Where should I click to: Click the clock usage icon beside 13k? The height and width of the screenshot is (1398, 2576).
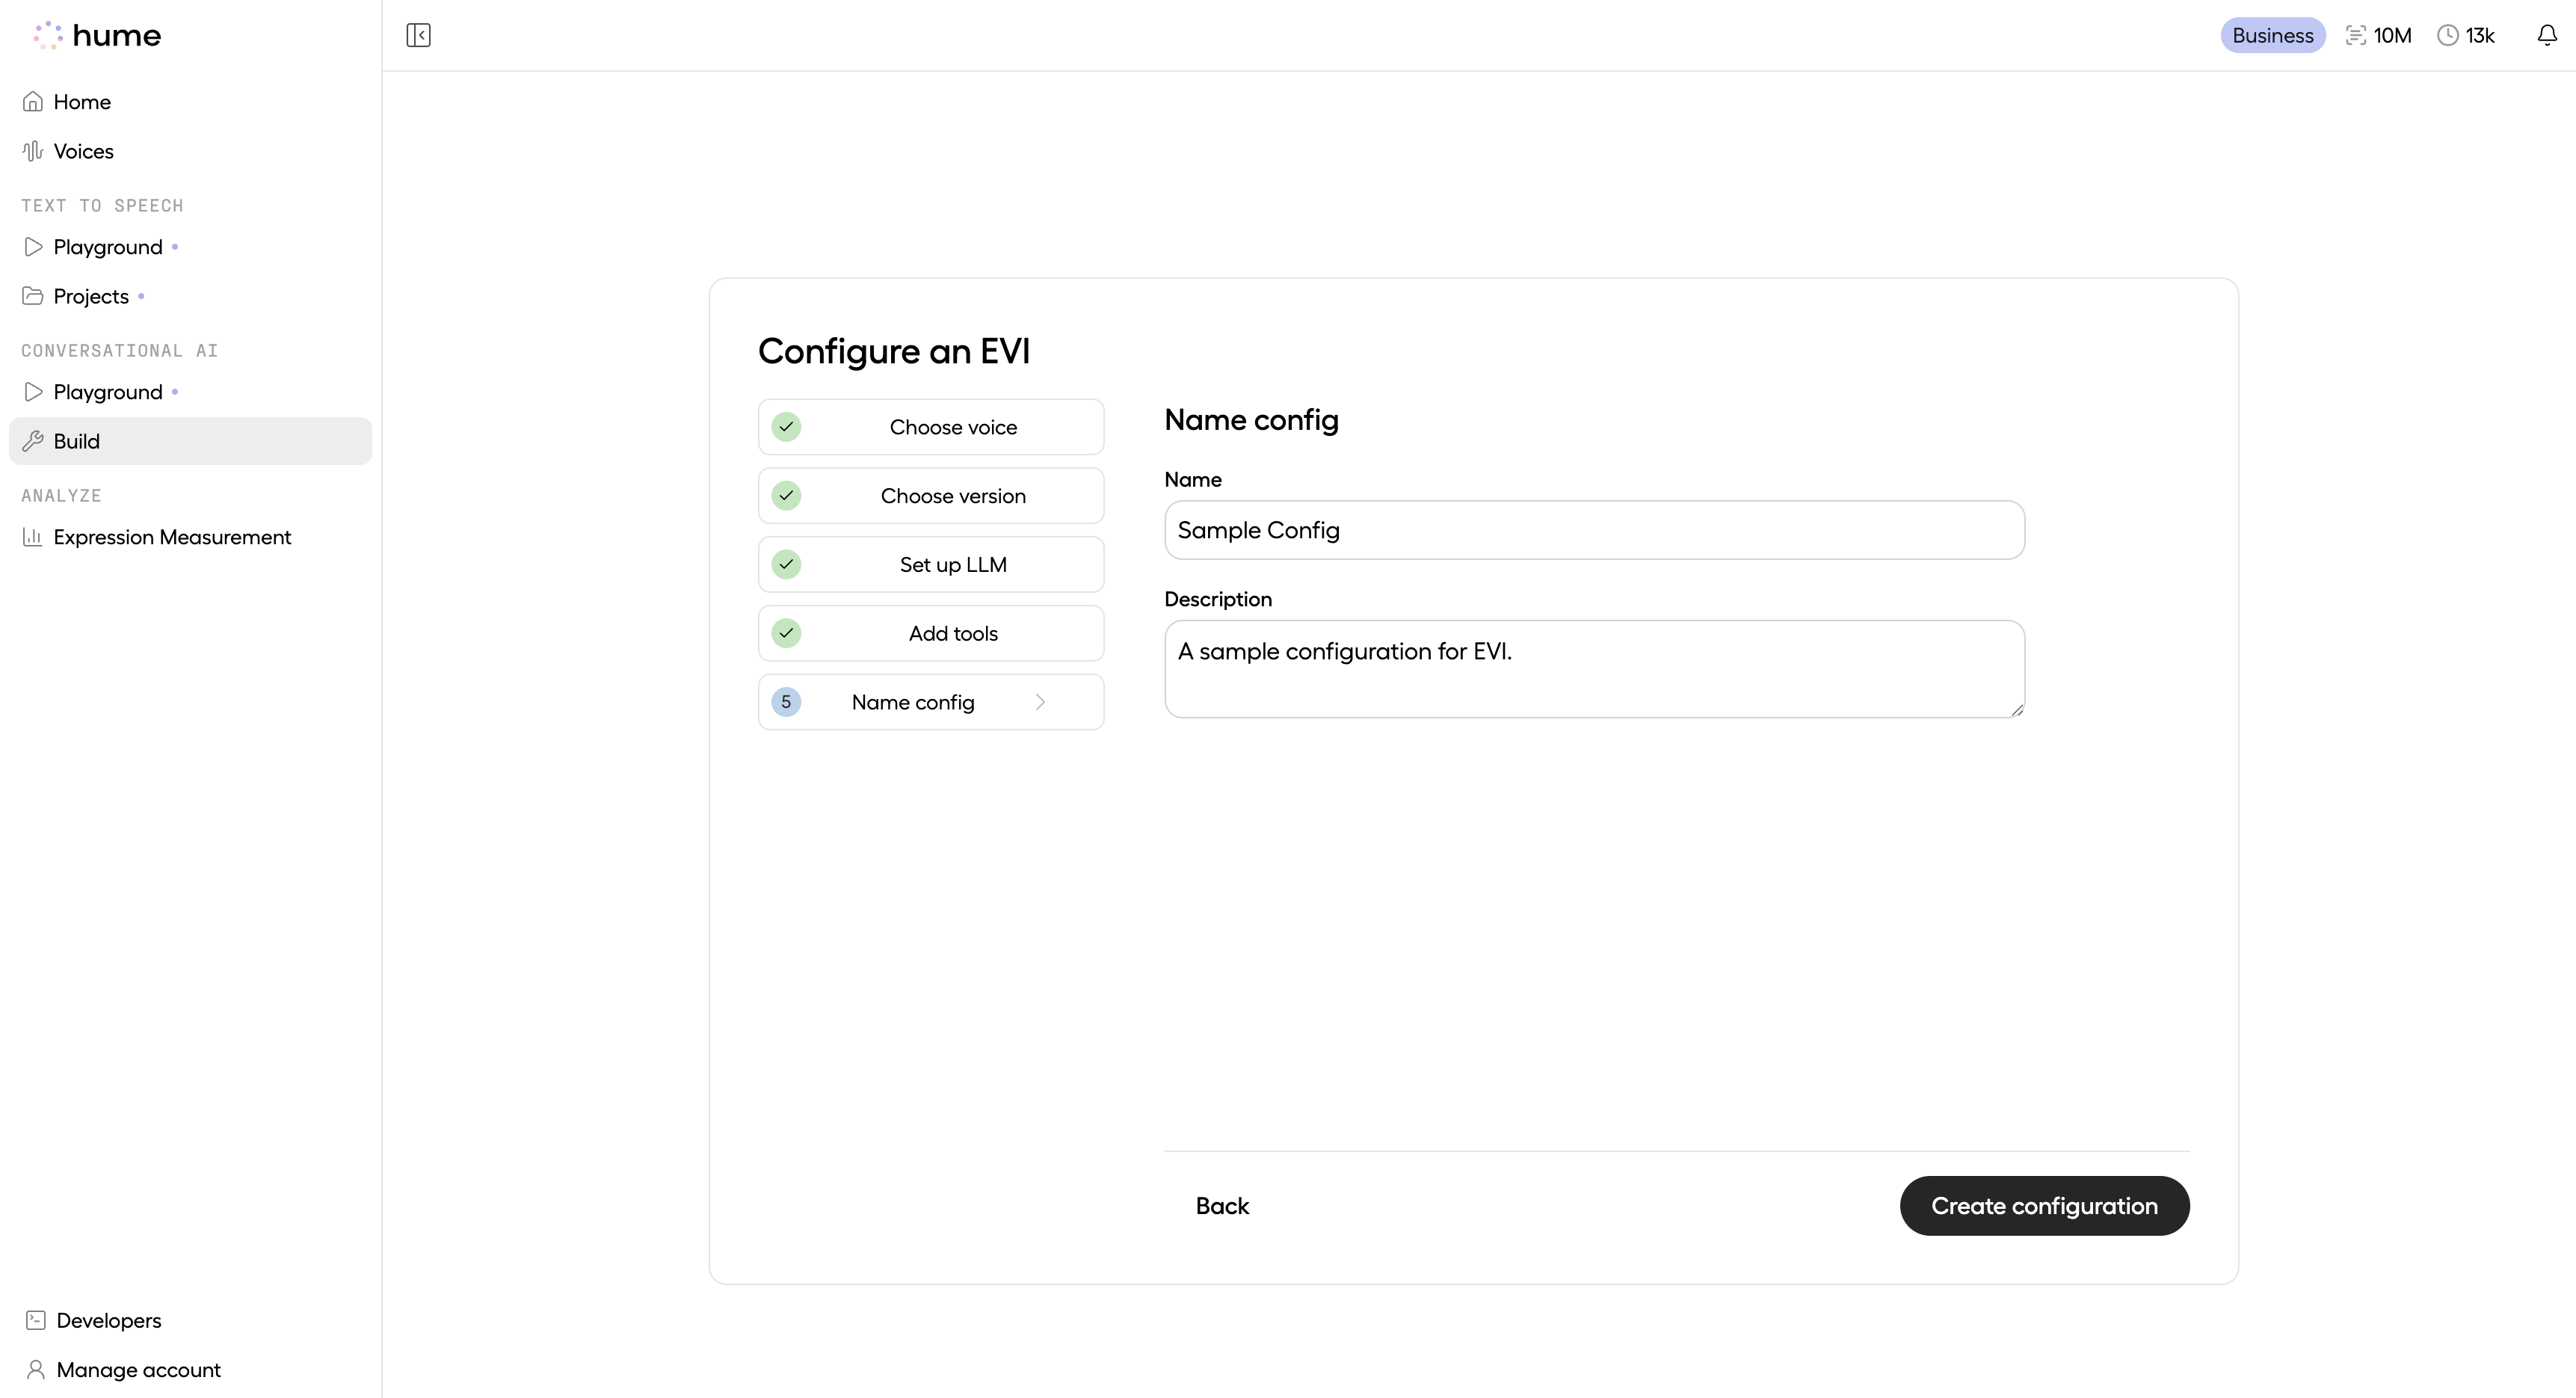(x=2447, y=35)
